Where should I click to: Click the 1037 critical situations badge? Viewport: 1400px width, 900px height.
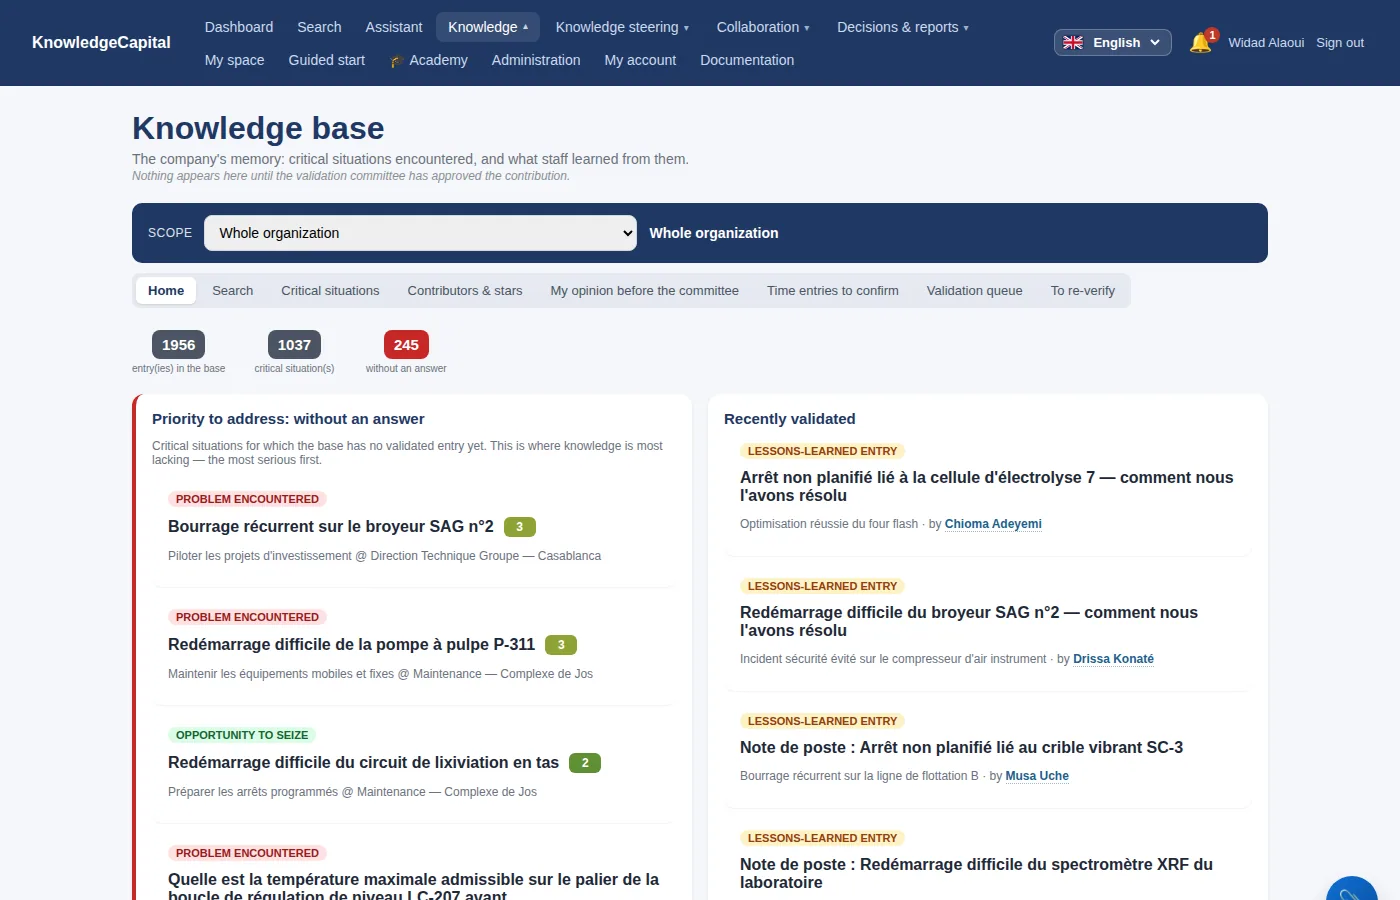point(294,345)
